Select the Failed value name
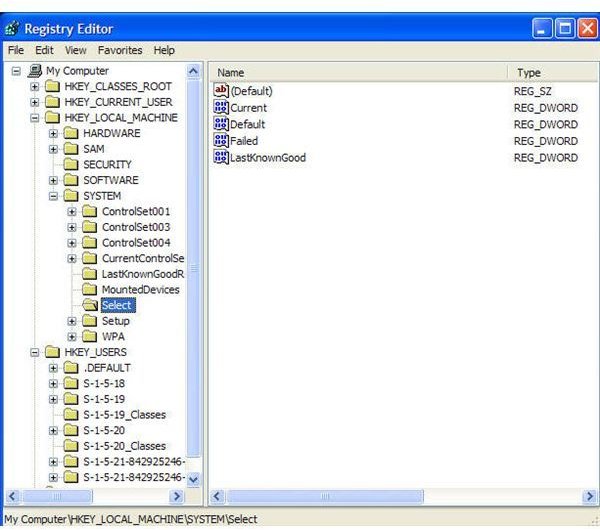This screenshot has height=530, width=600. pyautogui.click(x=244, y=141)
